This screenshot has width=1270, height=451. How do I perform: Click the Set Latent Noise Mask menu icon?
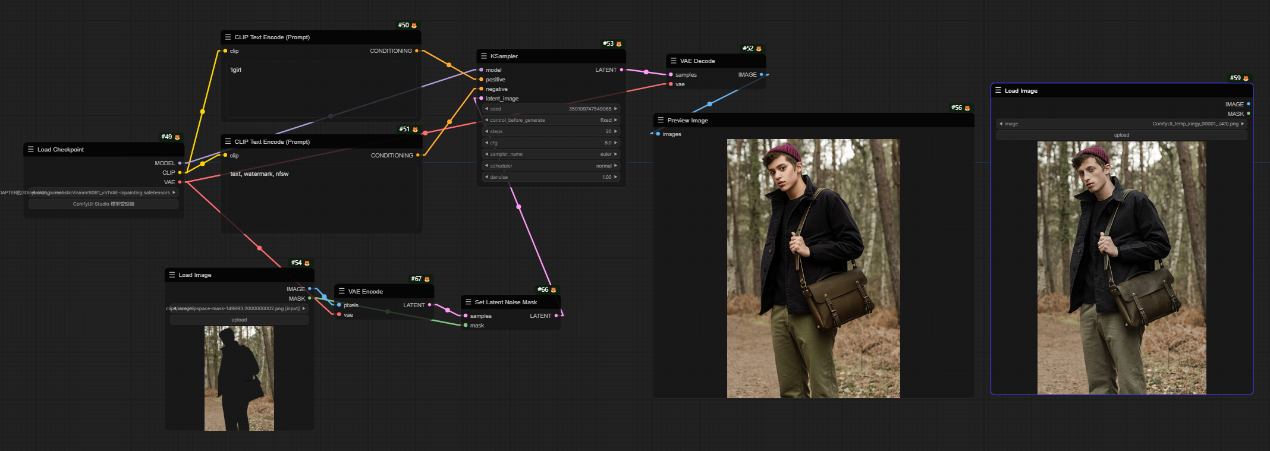(468, 302)
